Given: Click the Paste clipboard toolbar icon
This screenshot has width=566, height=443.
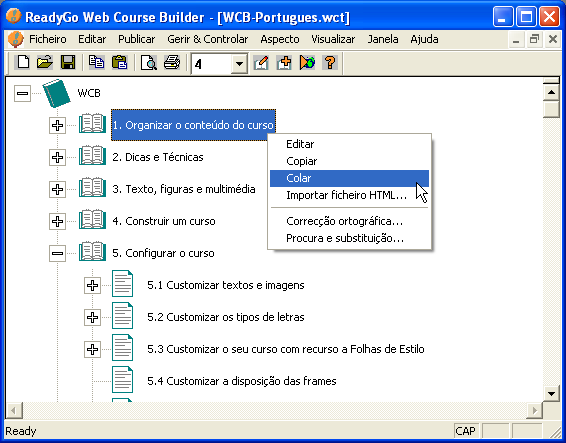Looking at the screenshot, I should 119,63.
